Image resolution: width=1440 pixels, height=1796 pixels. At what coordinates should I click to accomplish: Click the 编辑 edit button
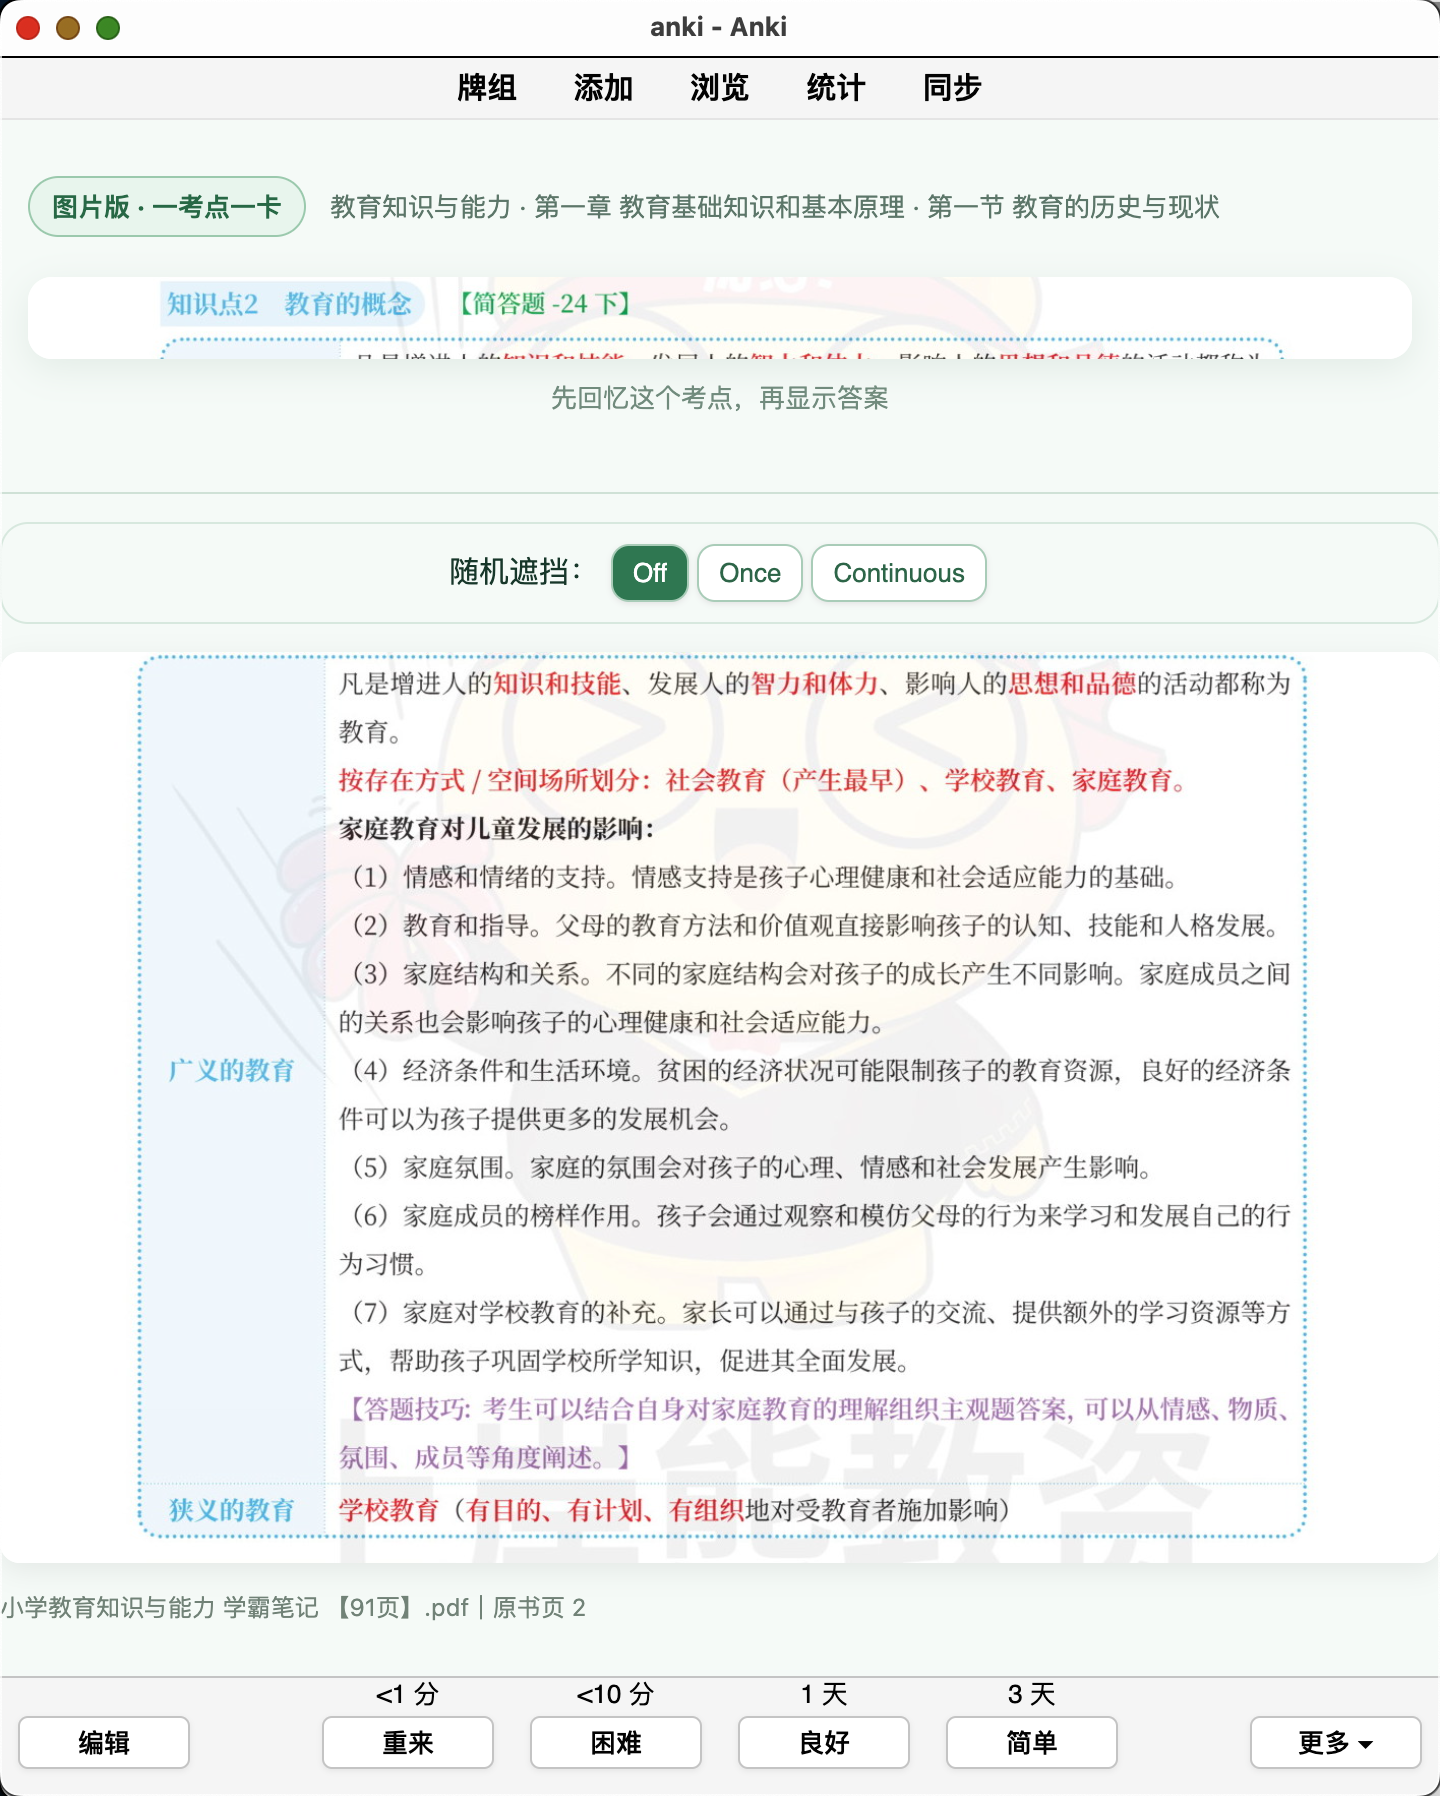coord(104,1743)
